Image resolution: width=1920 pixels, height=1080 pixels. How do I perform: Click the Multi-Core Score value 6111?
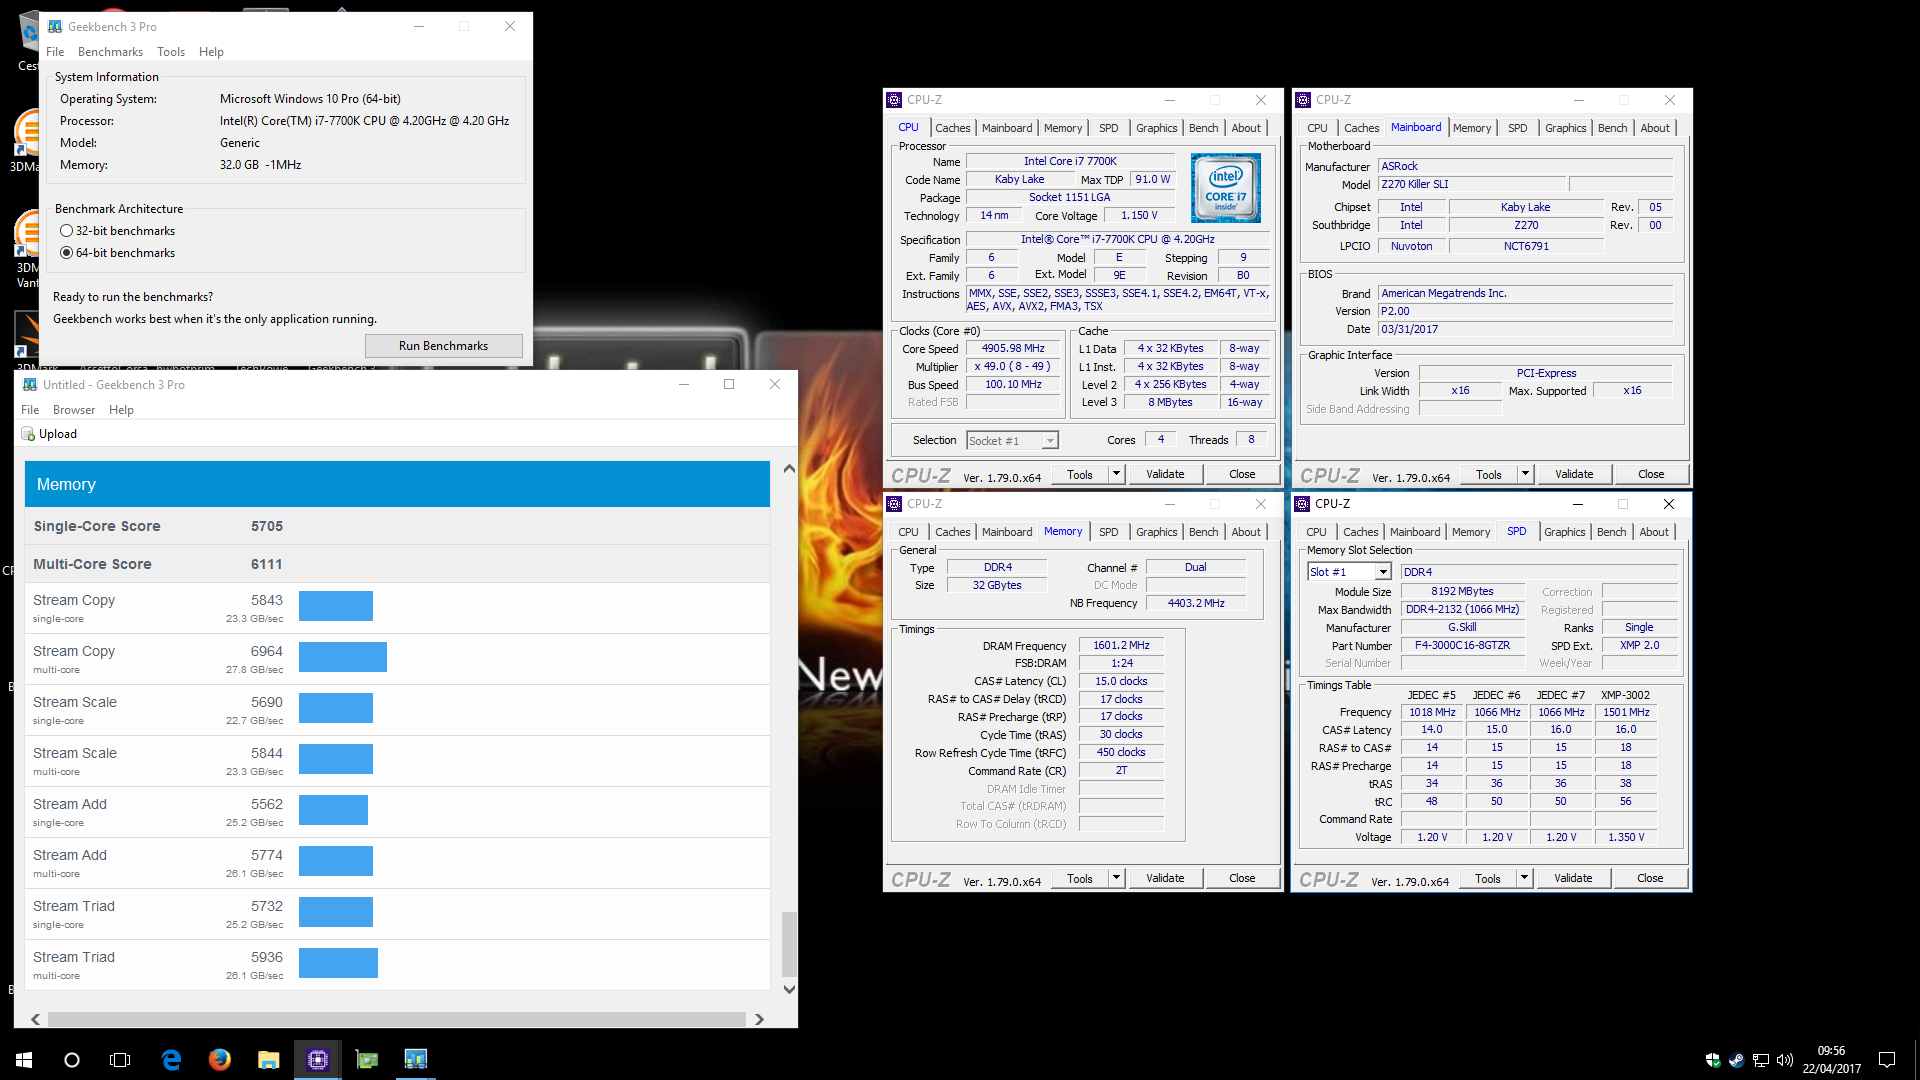coord(267,564)
